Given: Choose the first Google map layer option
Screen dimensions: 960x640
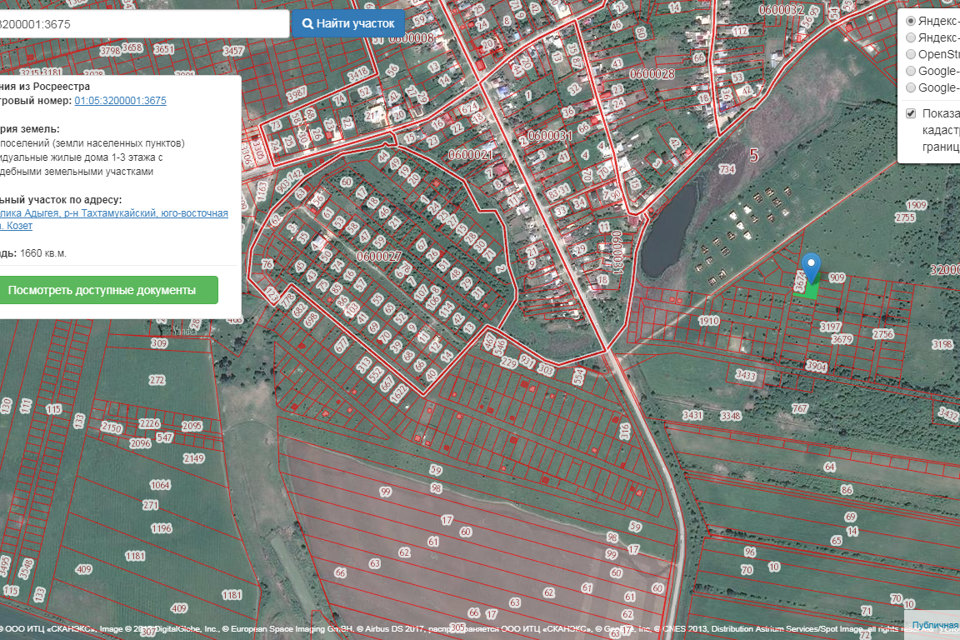Looking at the screenshot, I should tap(911, 71).
